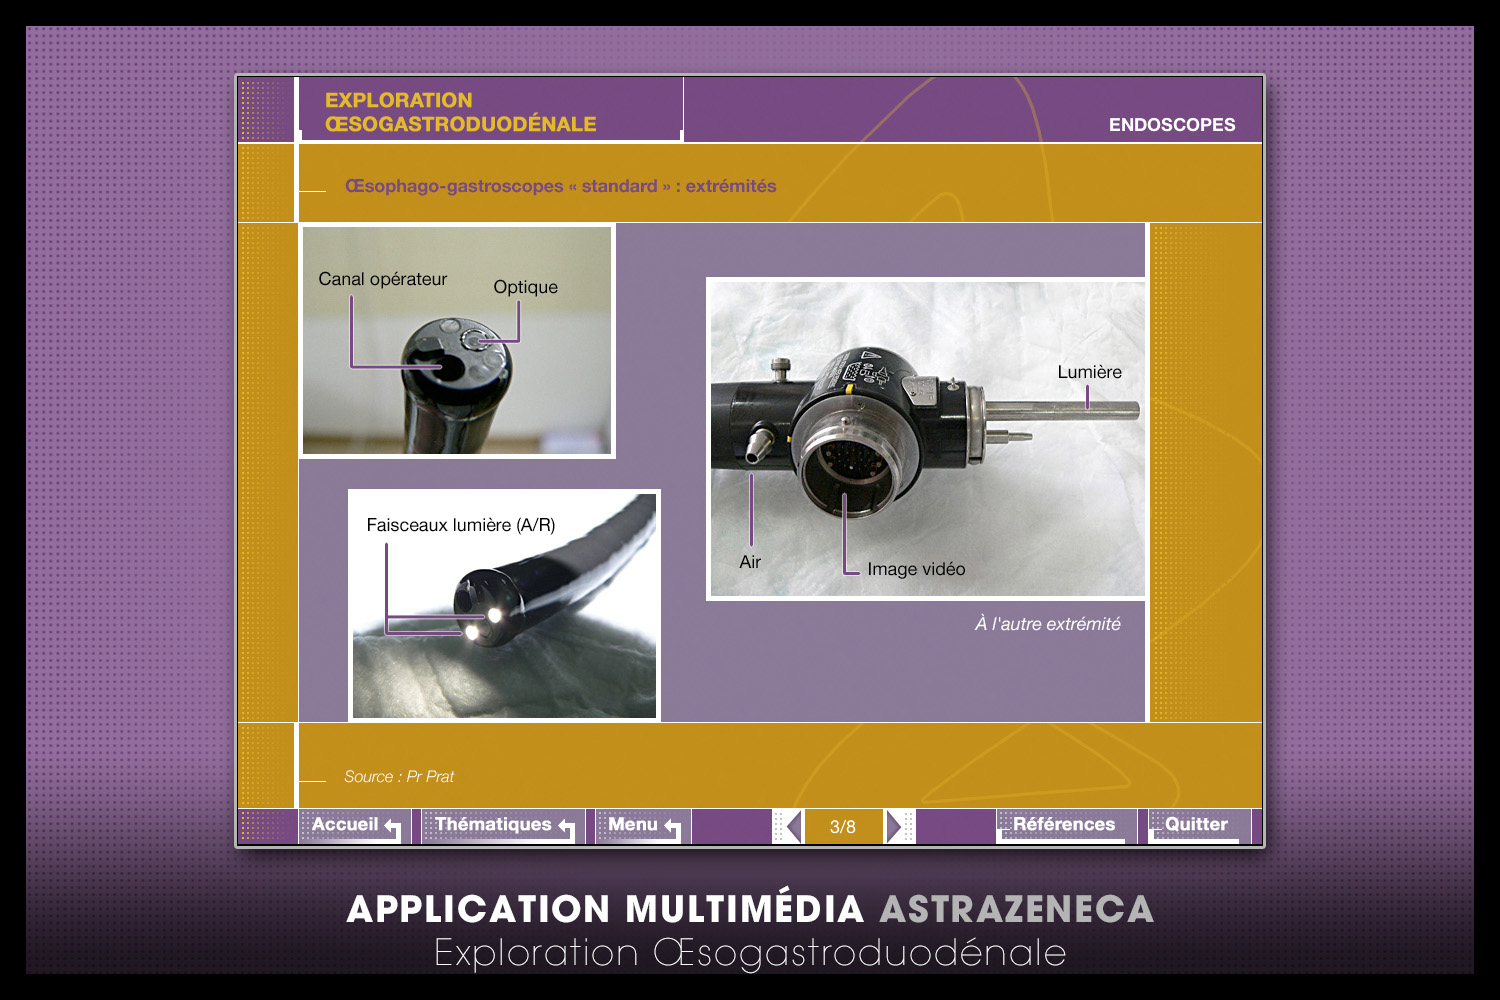Quit the application with Quitter

coord(1196,825)
